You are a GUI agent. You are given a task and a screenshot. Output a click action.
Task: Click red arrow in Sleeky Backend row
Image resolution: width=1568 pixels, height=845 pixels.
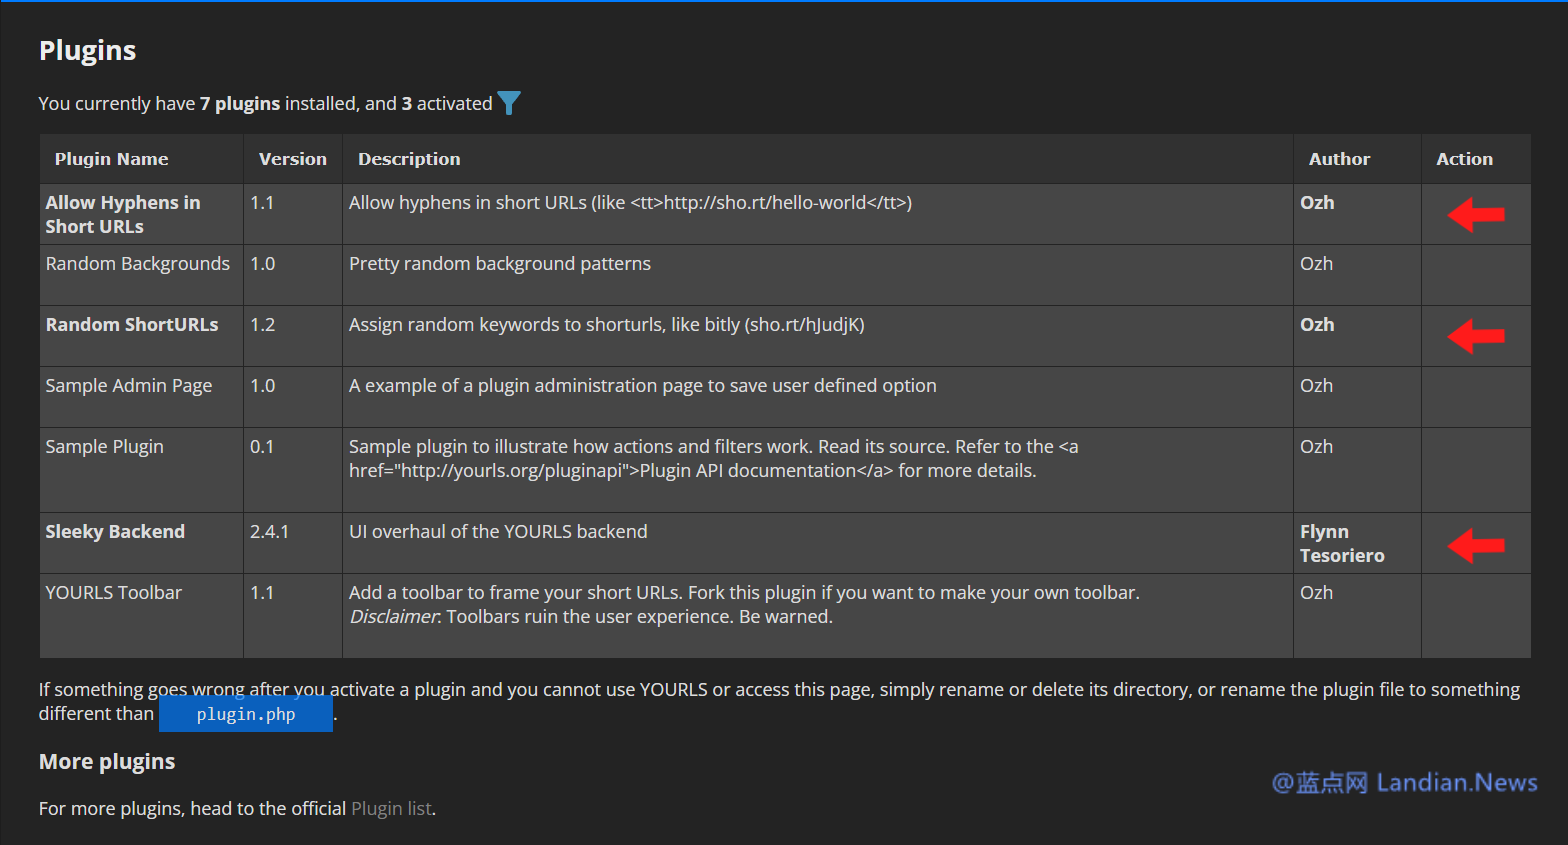tap(1475, 545)
